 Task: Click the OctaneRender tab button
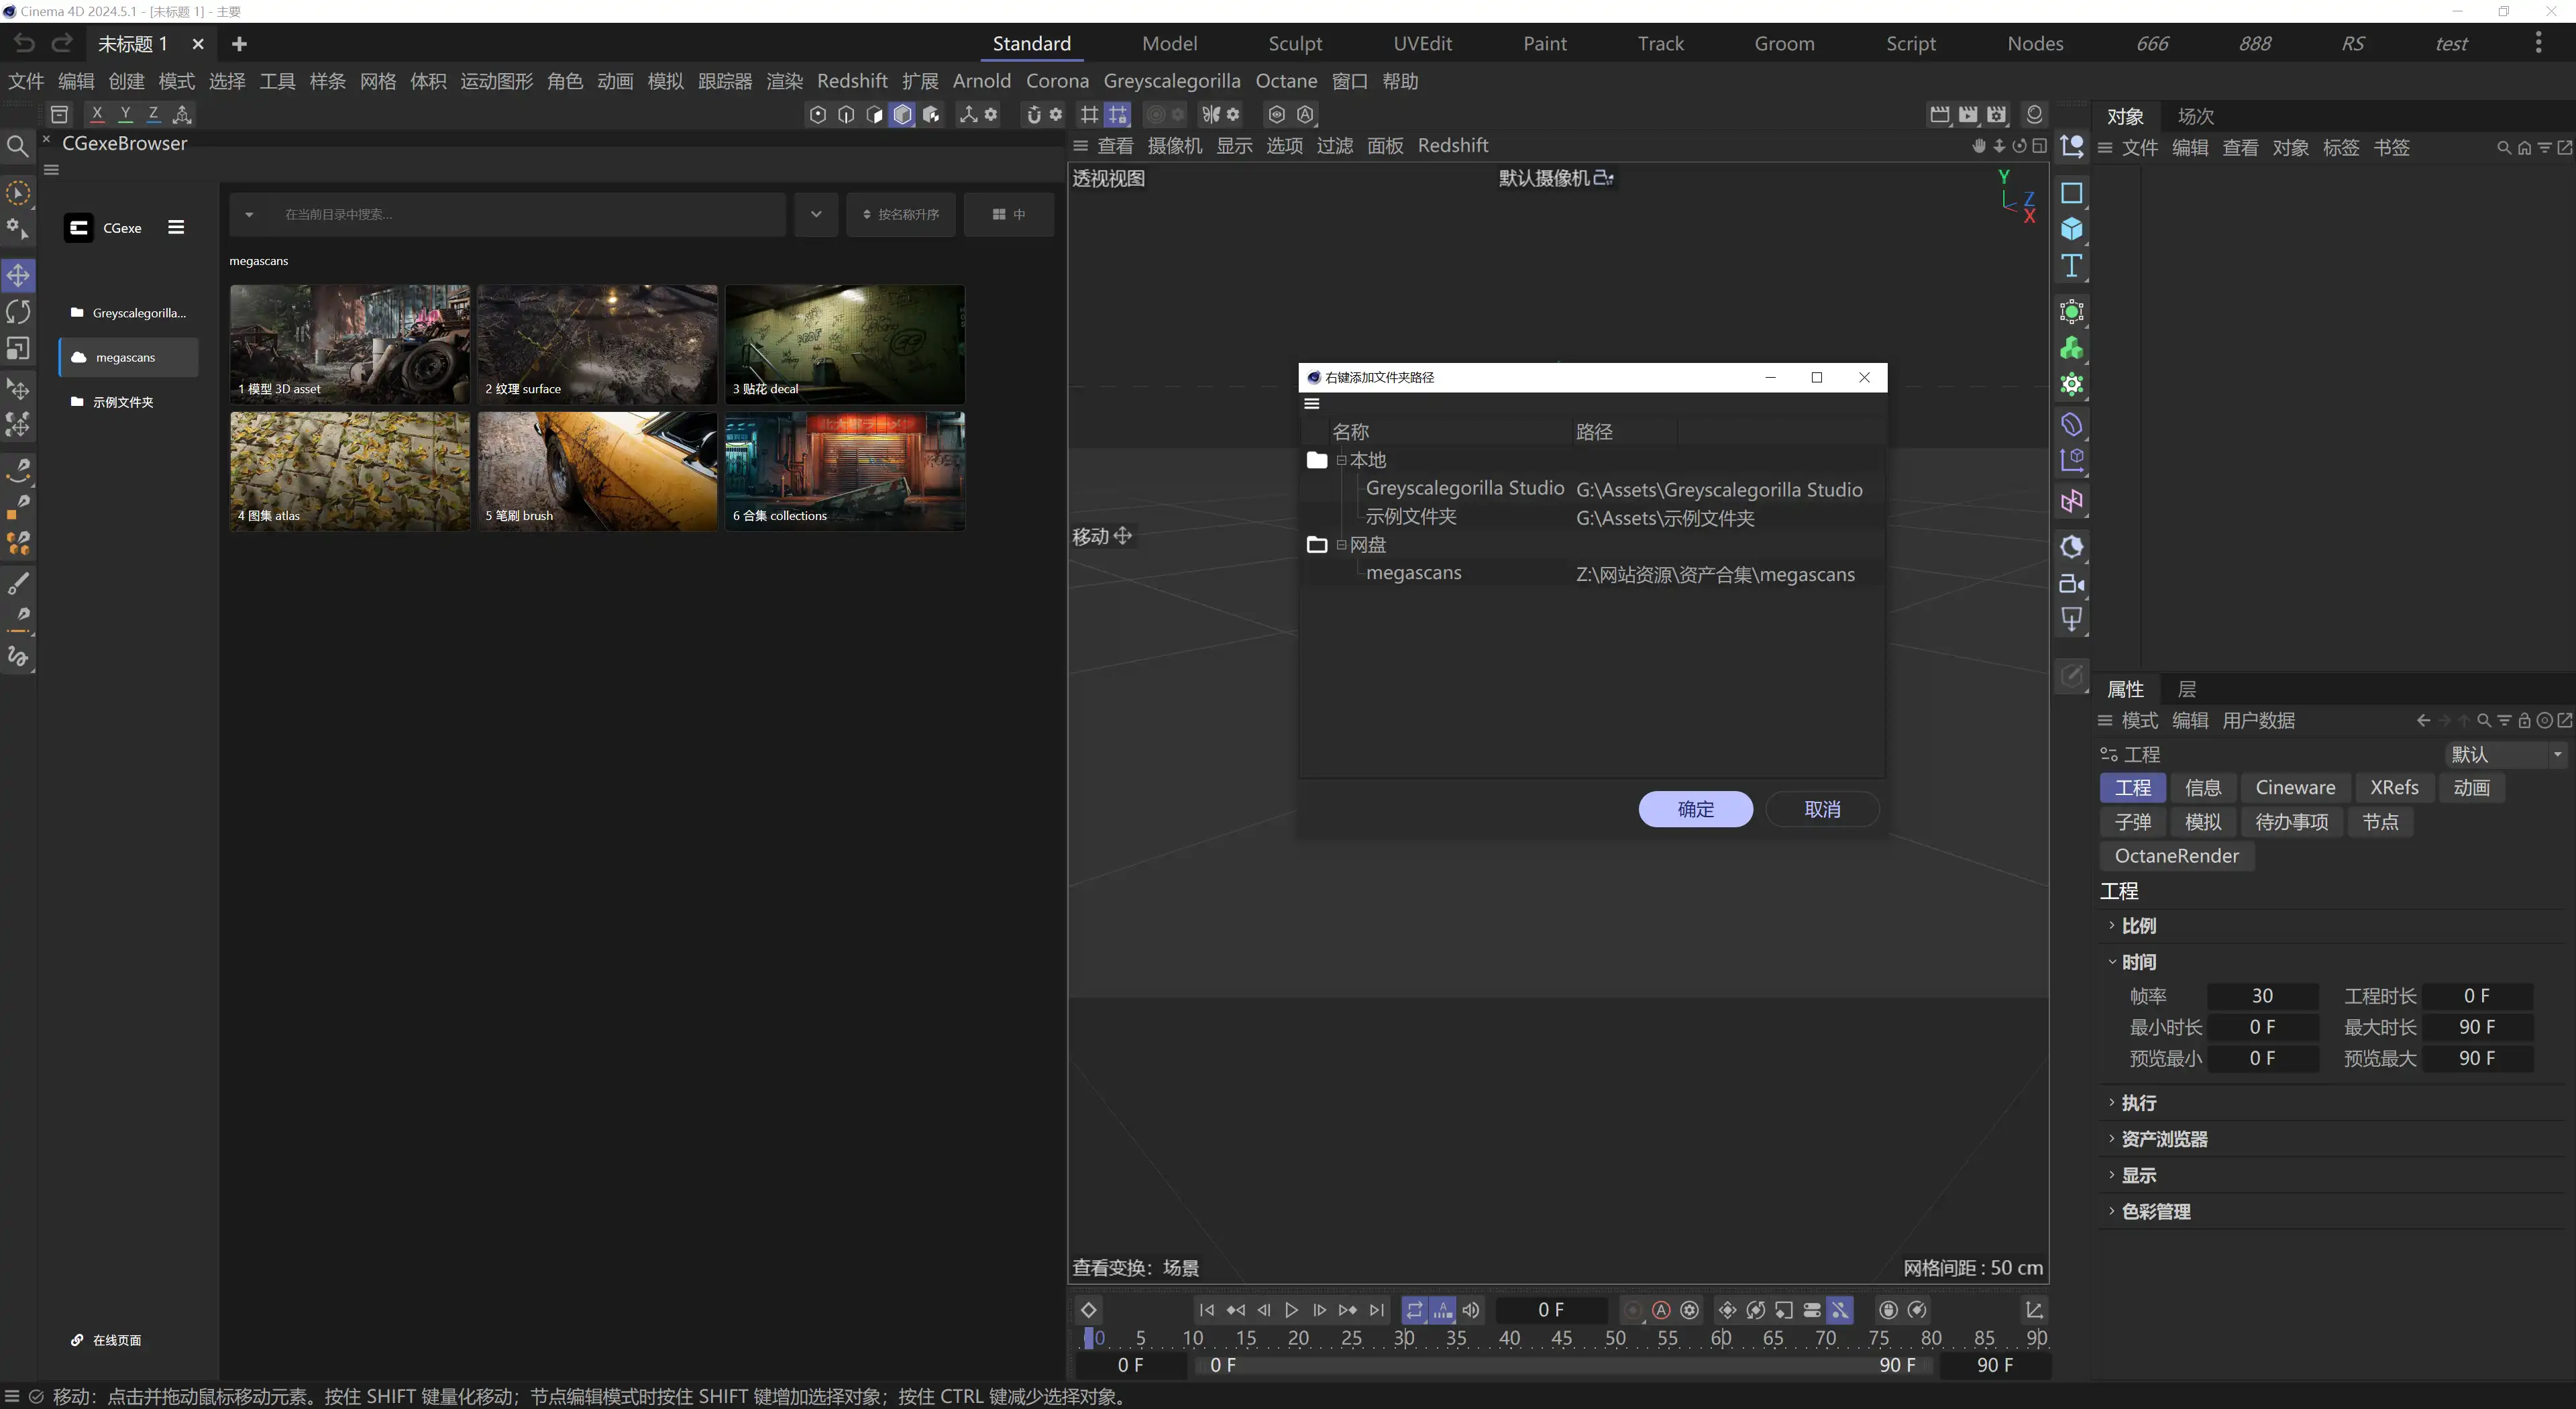click(2176, 856)
